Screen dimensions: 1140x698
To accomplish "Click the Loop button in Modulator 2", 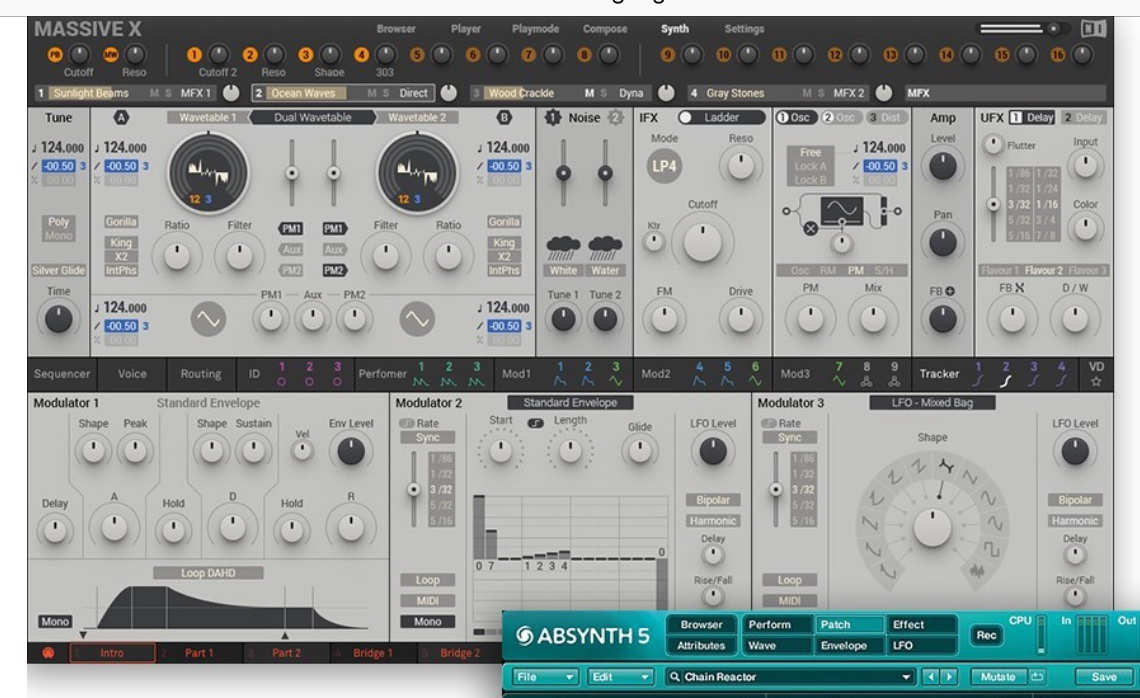I will point(428,580).
